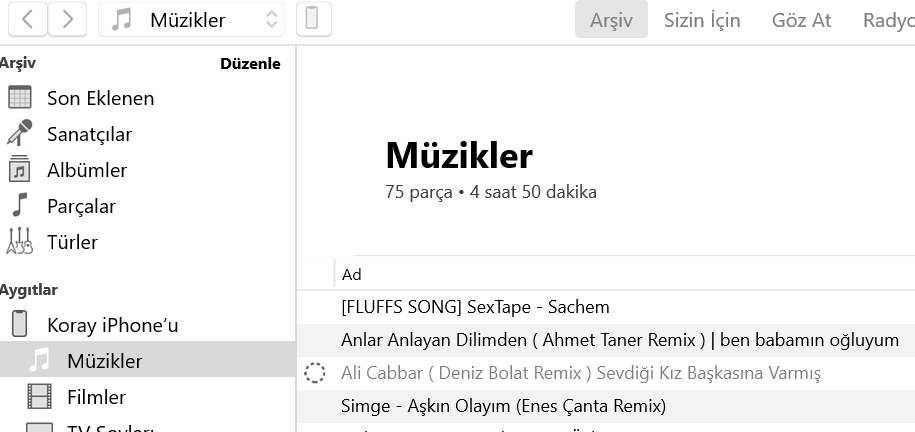Select the Sanatçılar microphone icon

pos(20,134)
